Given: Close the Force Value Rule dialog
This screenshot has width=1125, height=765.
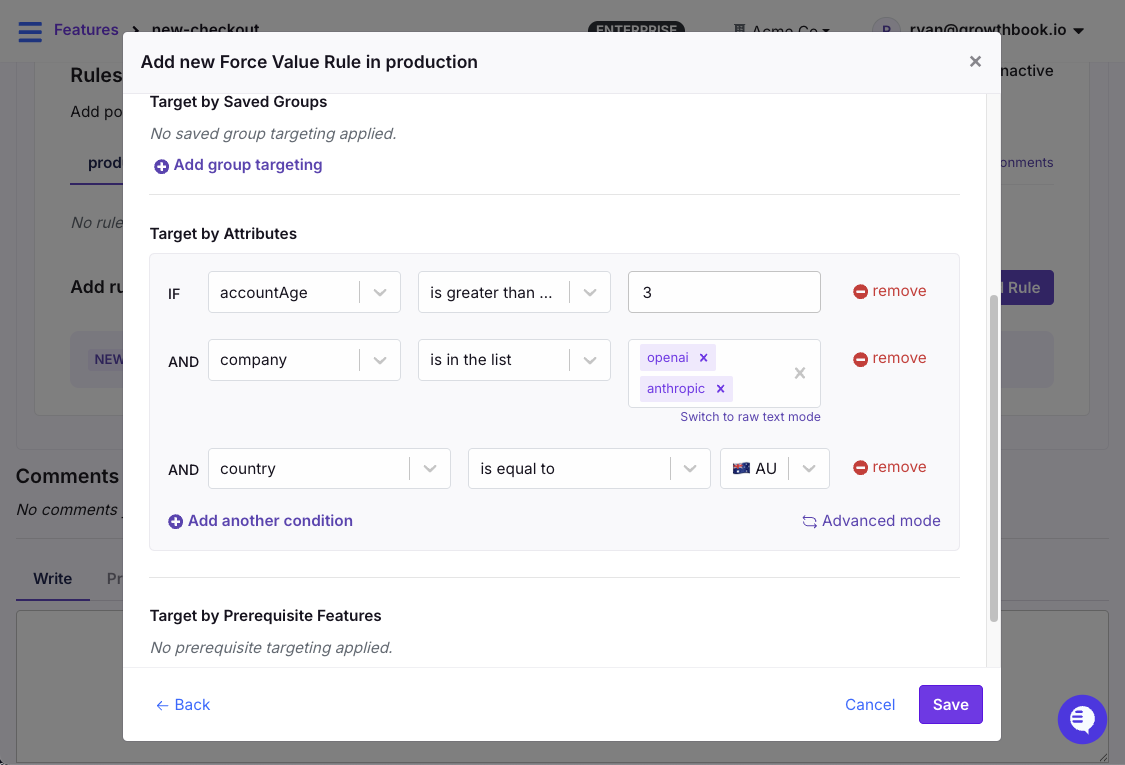Looking at the screenshot, I should 975,62.
